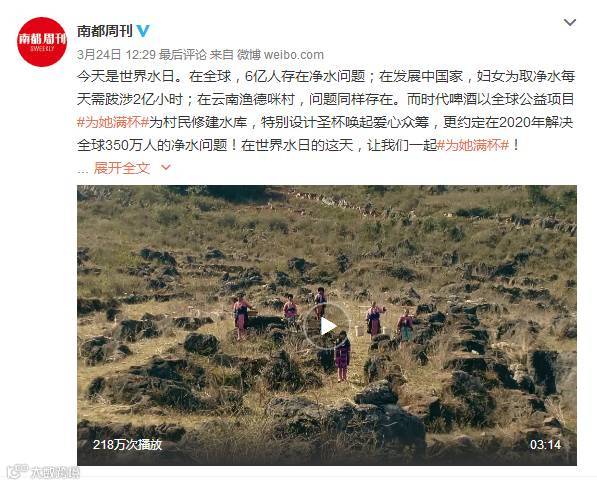Viewport: 597px width, 485px height.
Task: Open the 南都周刊 account name link
Action: 105,31
